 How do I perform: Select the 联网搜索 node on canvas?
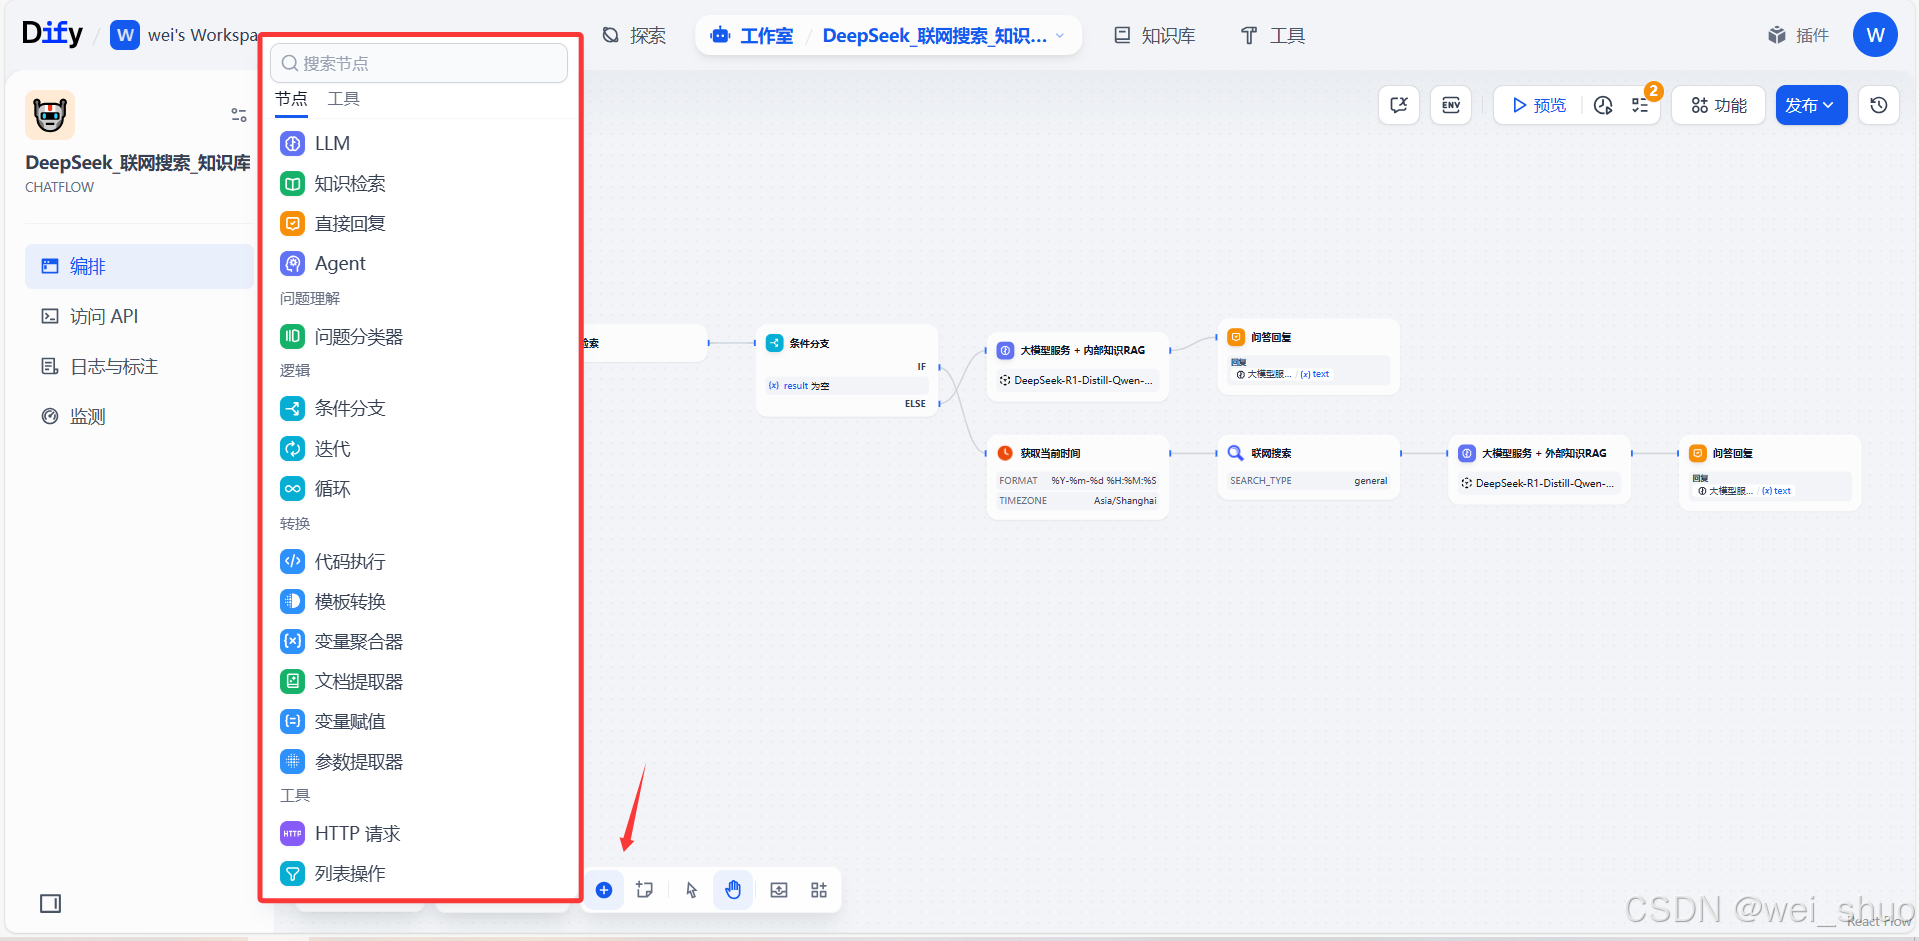[x=1309, y=467]
